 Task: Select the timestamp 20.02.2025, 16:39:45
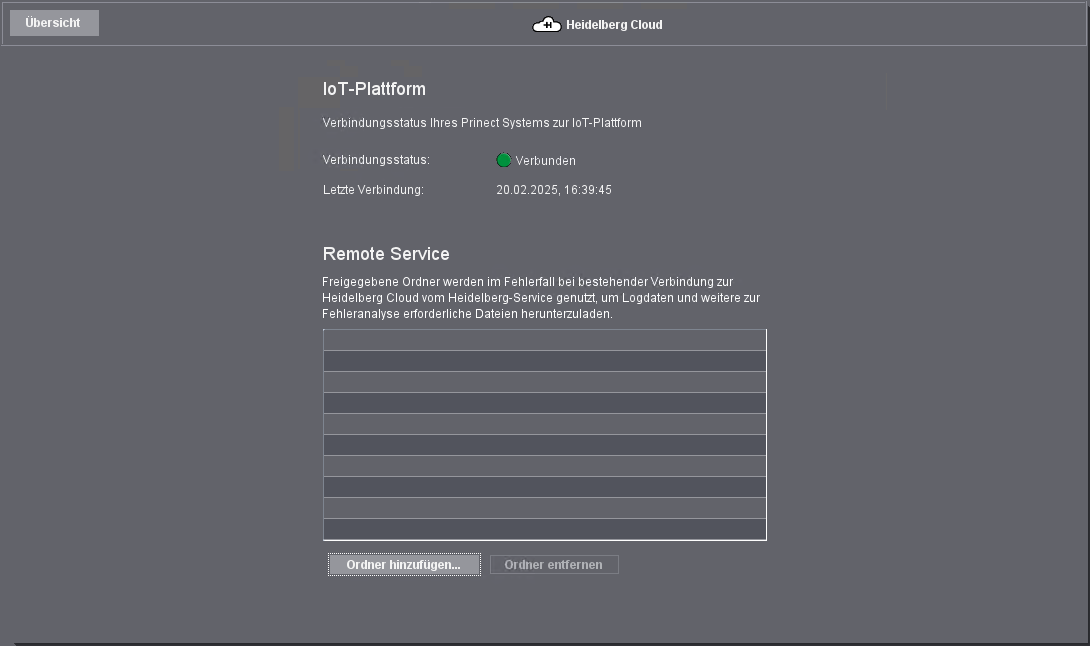[554, 190]
